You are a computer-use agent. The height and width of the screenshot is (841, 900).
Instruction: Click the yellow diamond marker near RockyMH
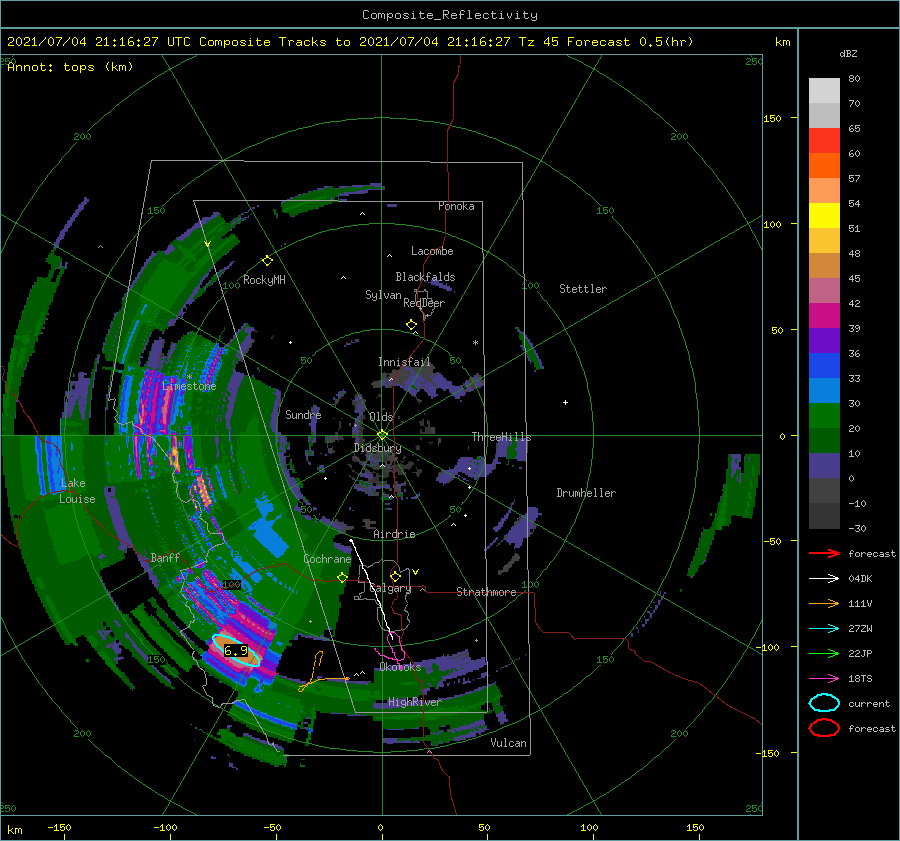pyautogui.click(x=267, y=261)
